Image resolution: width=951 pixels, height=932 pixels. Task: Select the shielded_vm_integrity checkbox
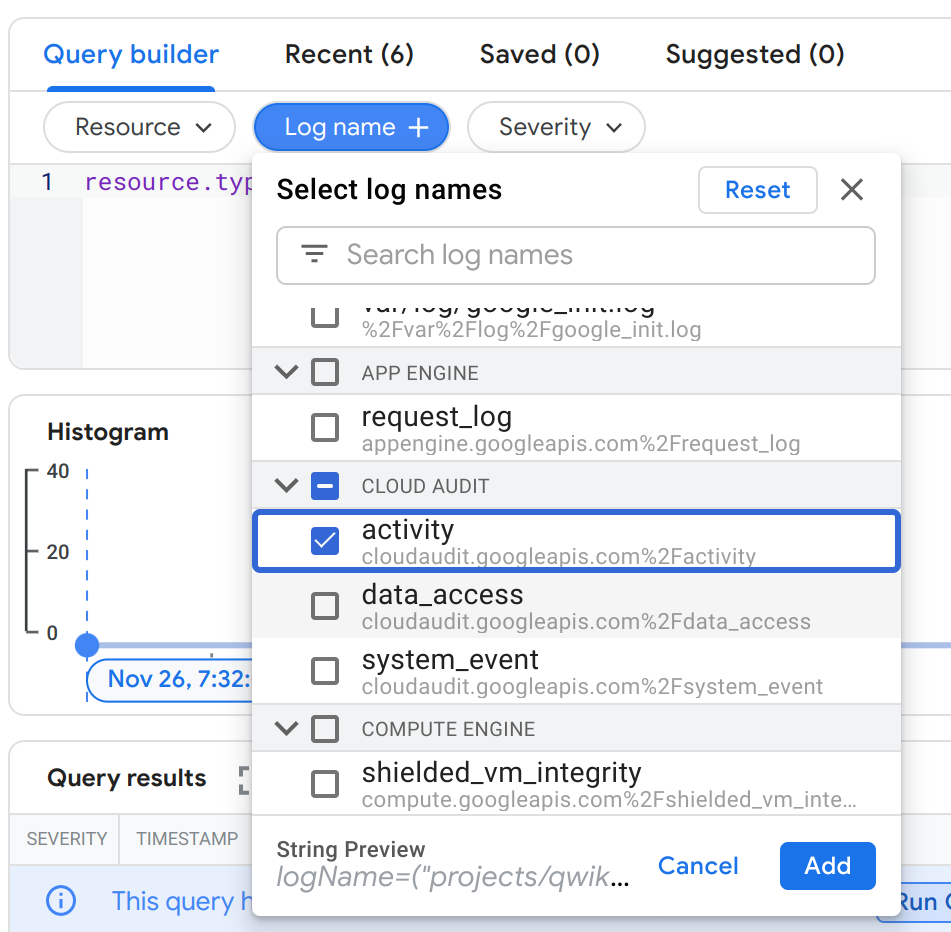tap(325, 784)
